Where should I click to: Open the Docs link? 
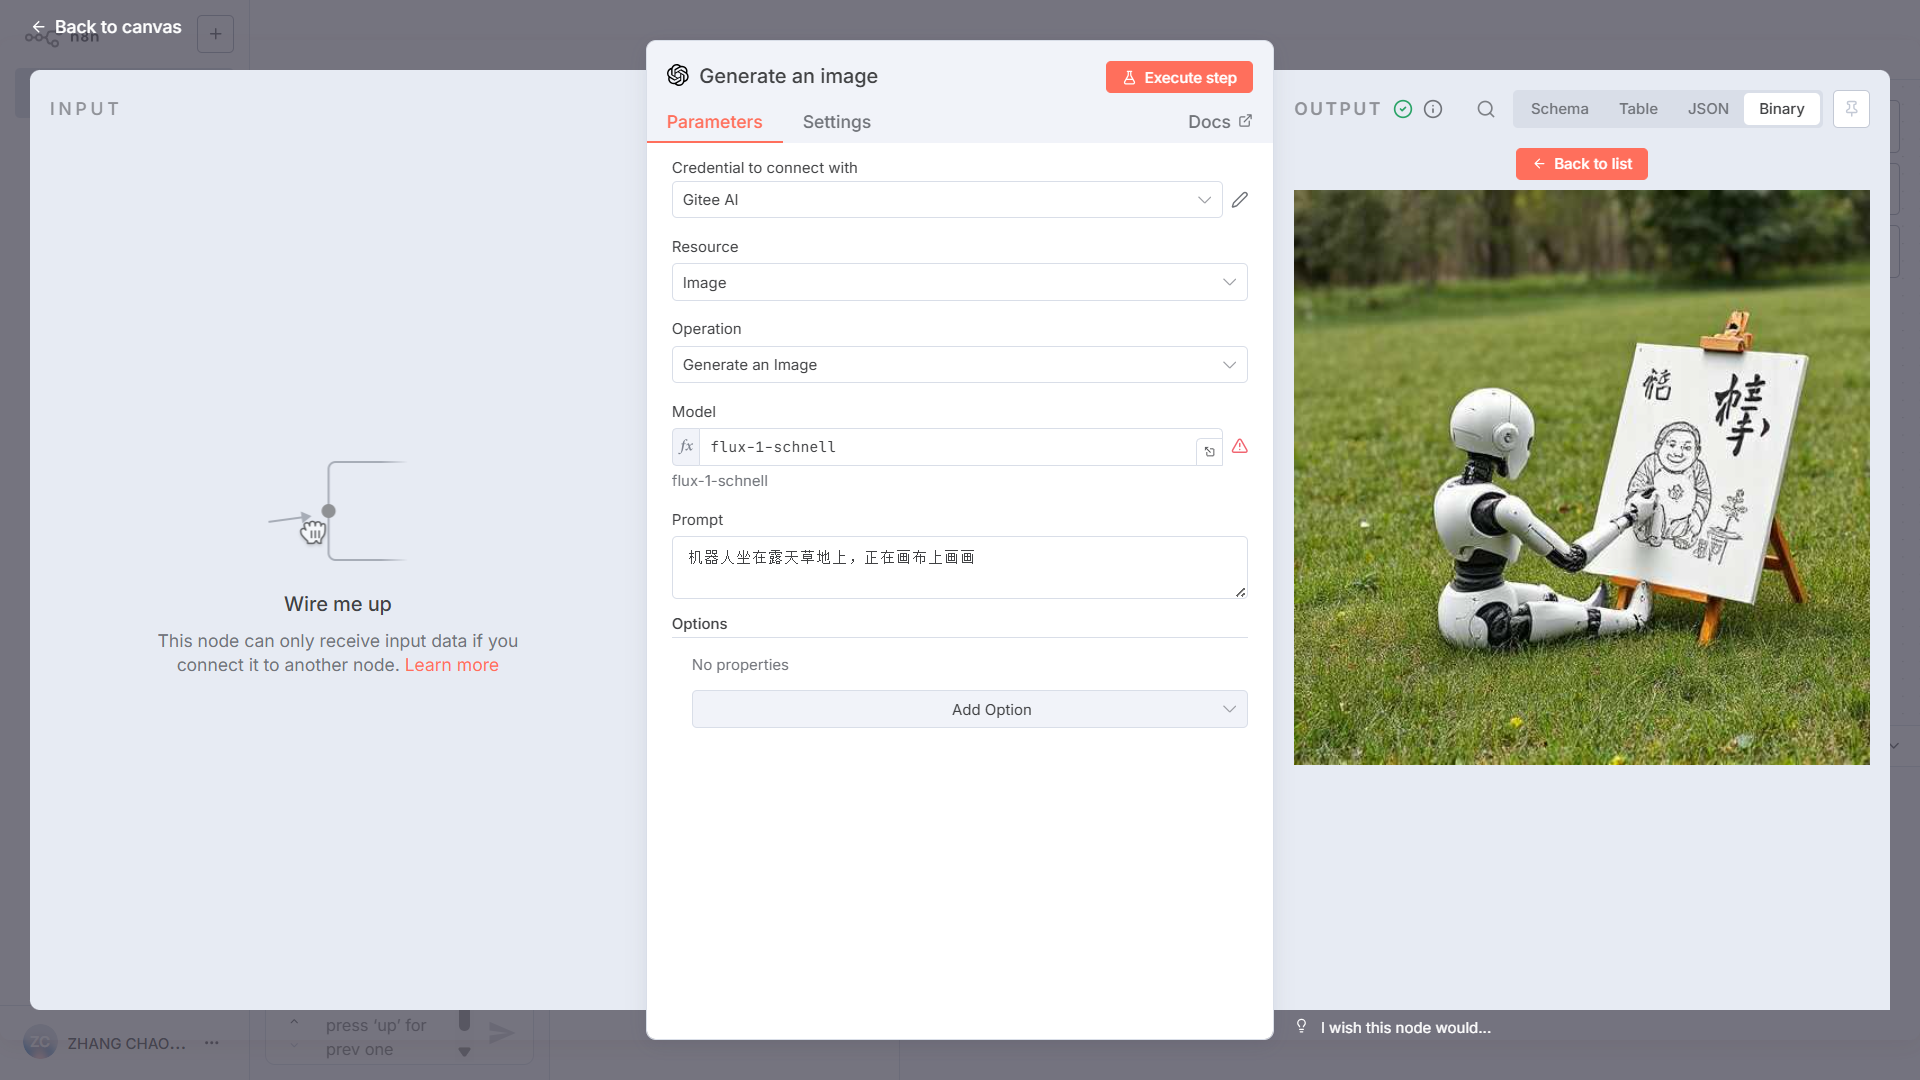coord(1219,121)
